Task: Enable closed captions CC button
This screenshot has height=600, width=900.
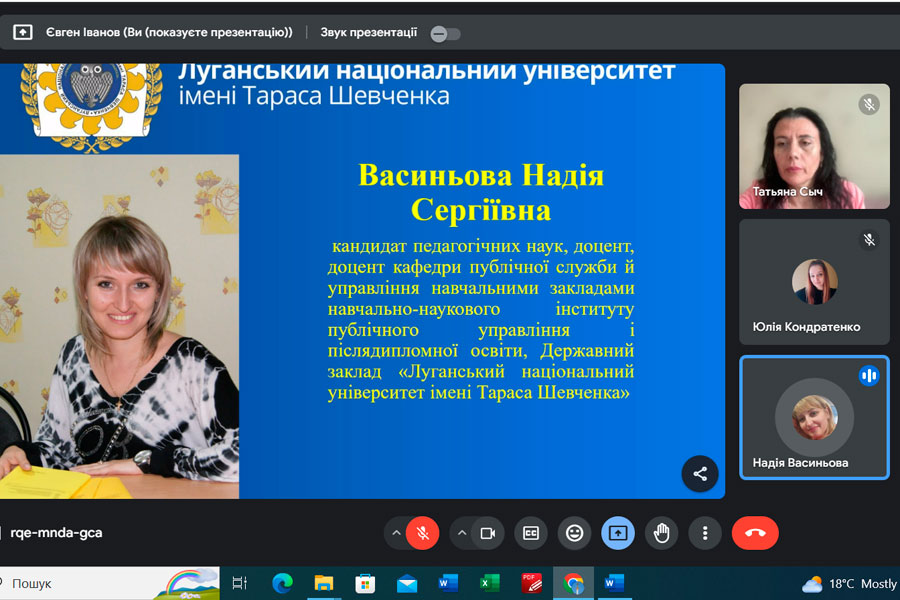Action: 531,533
